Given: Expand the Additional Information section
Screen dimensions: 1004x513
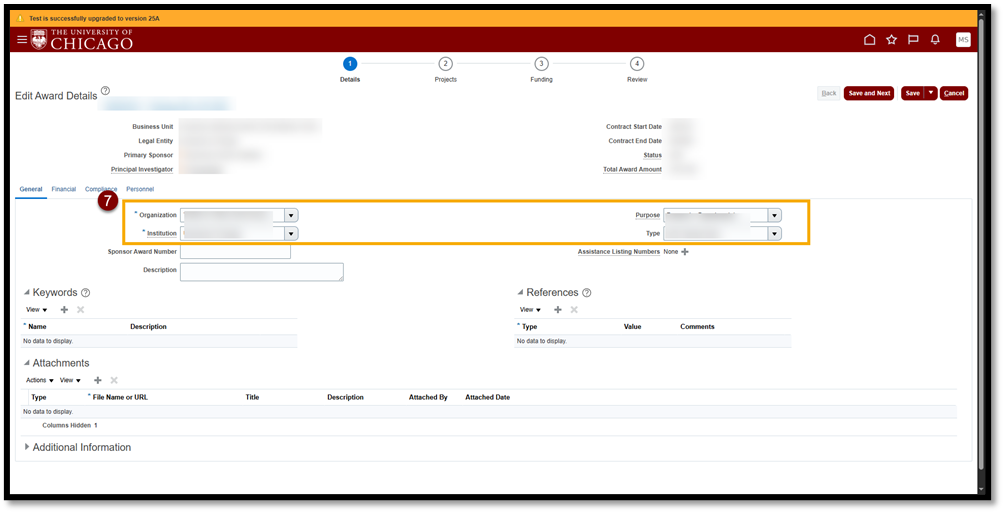Looking at the screenshot, I should (x=27, y=447).
